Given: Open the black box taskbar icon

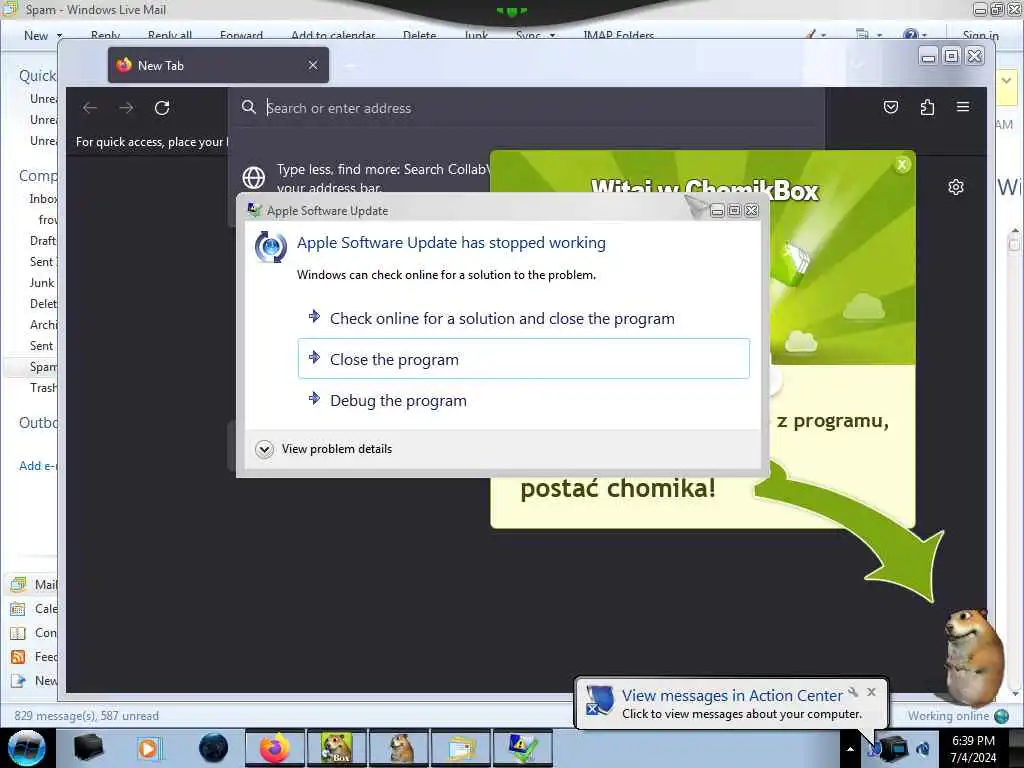Looking at the screenshot, I should pos(88,748).
